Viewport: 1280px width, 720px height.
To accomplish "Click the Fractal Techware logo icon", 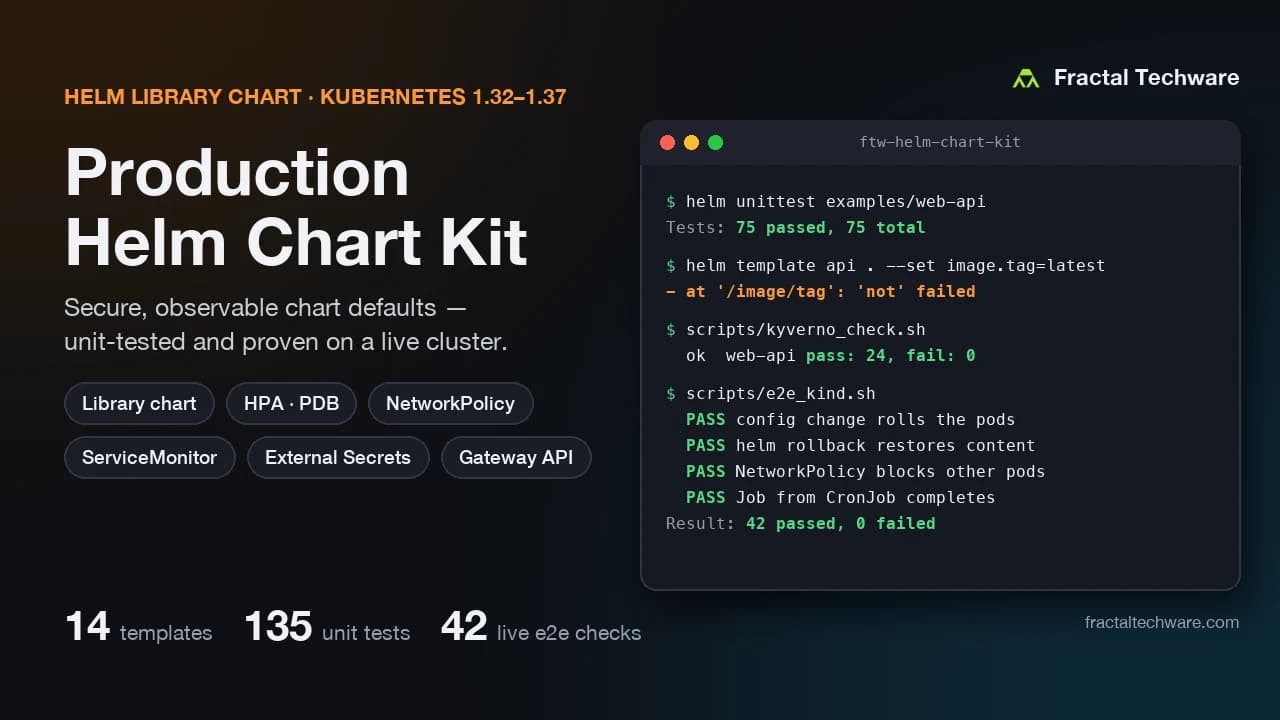I will (1026, 78).
